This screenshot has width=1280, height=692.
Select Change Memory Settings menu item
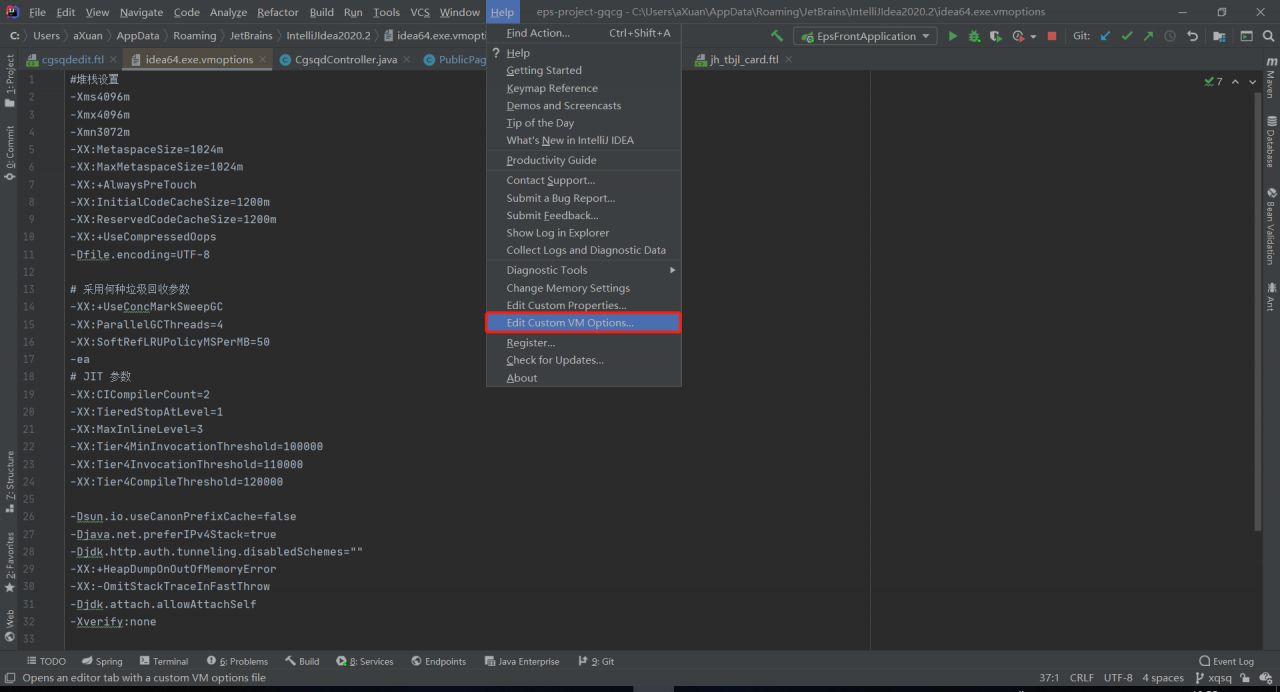point(584,288)
